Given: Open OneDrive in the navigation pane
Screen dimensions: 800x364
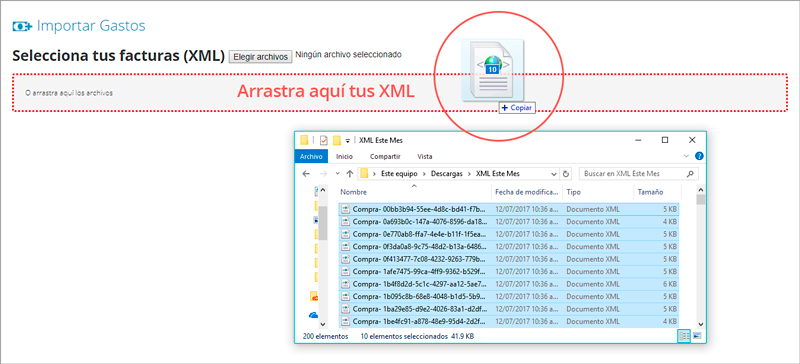Looking at the screenshot, I should pos(314,315).
